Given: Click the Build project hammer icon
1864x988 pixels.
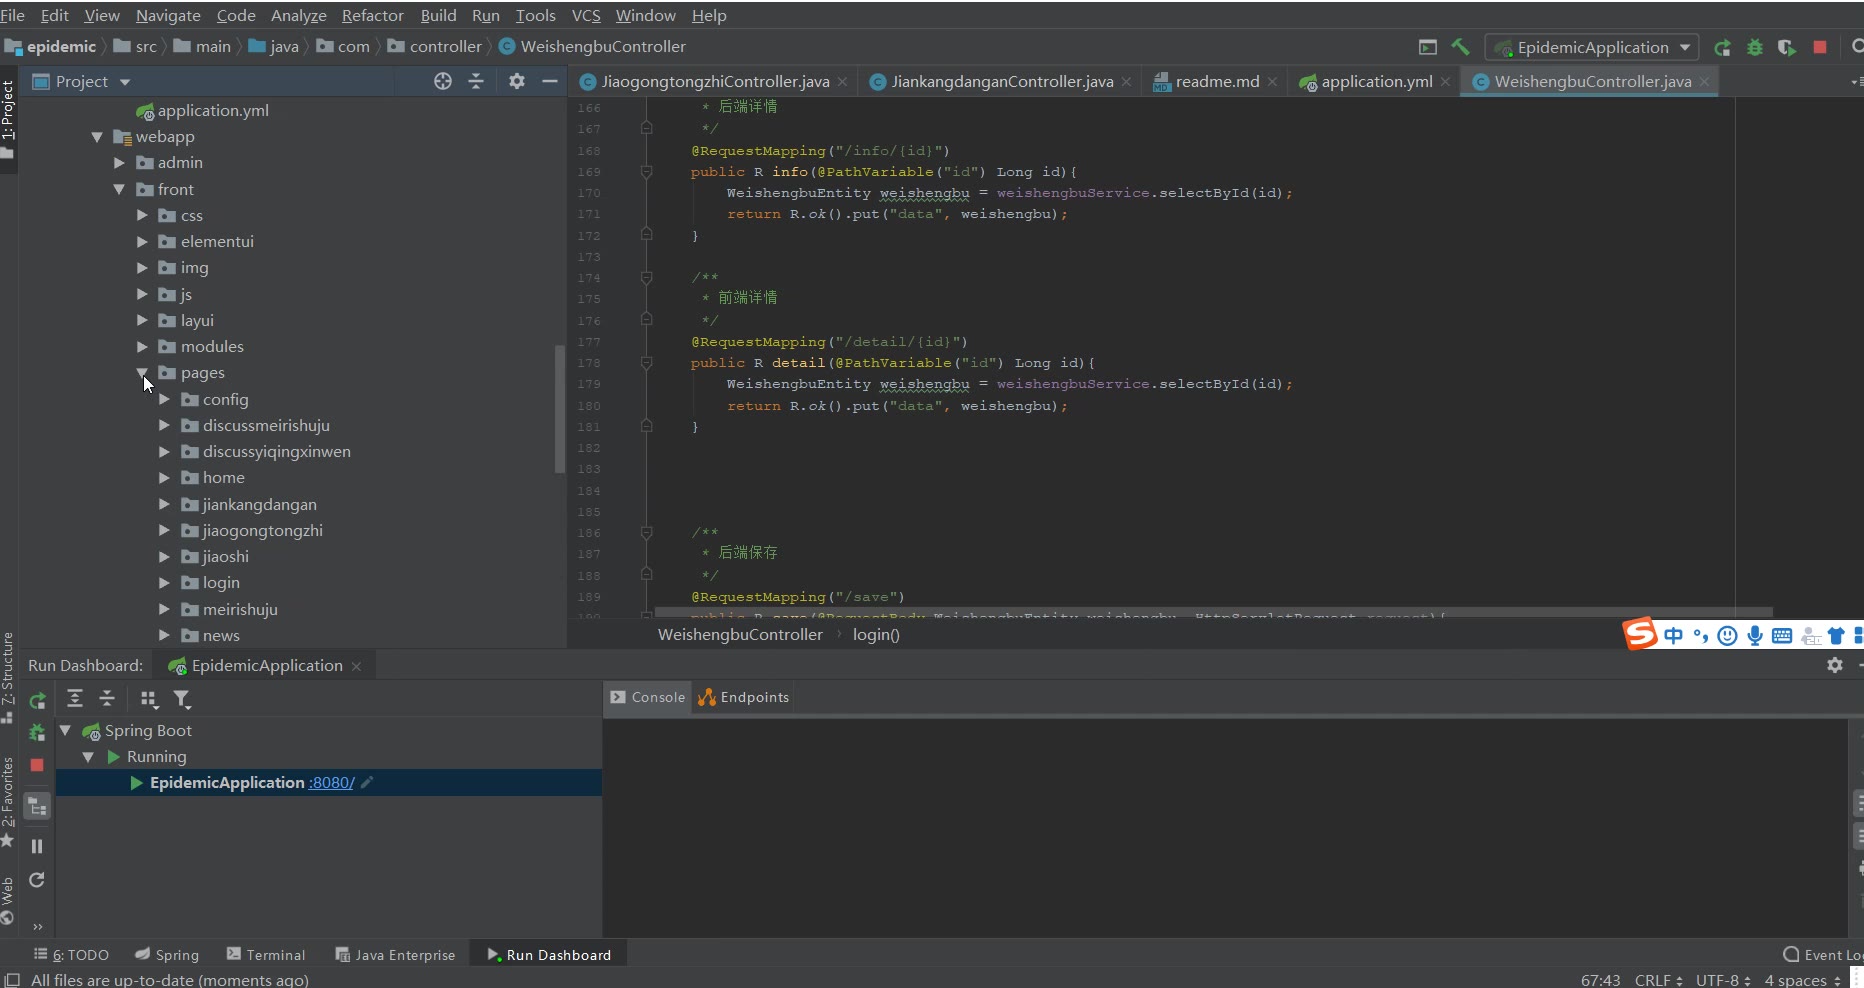Looking at the screenshot, I should click(1460, 47).
